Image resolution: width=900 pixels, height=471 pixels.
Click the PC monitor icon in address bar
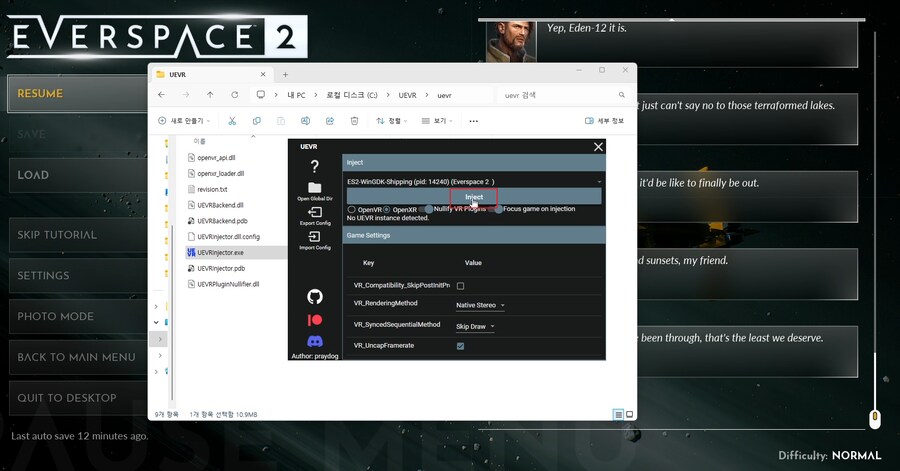(x=261, y=95)
